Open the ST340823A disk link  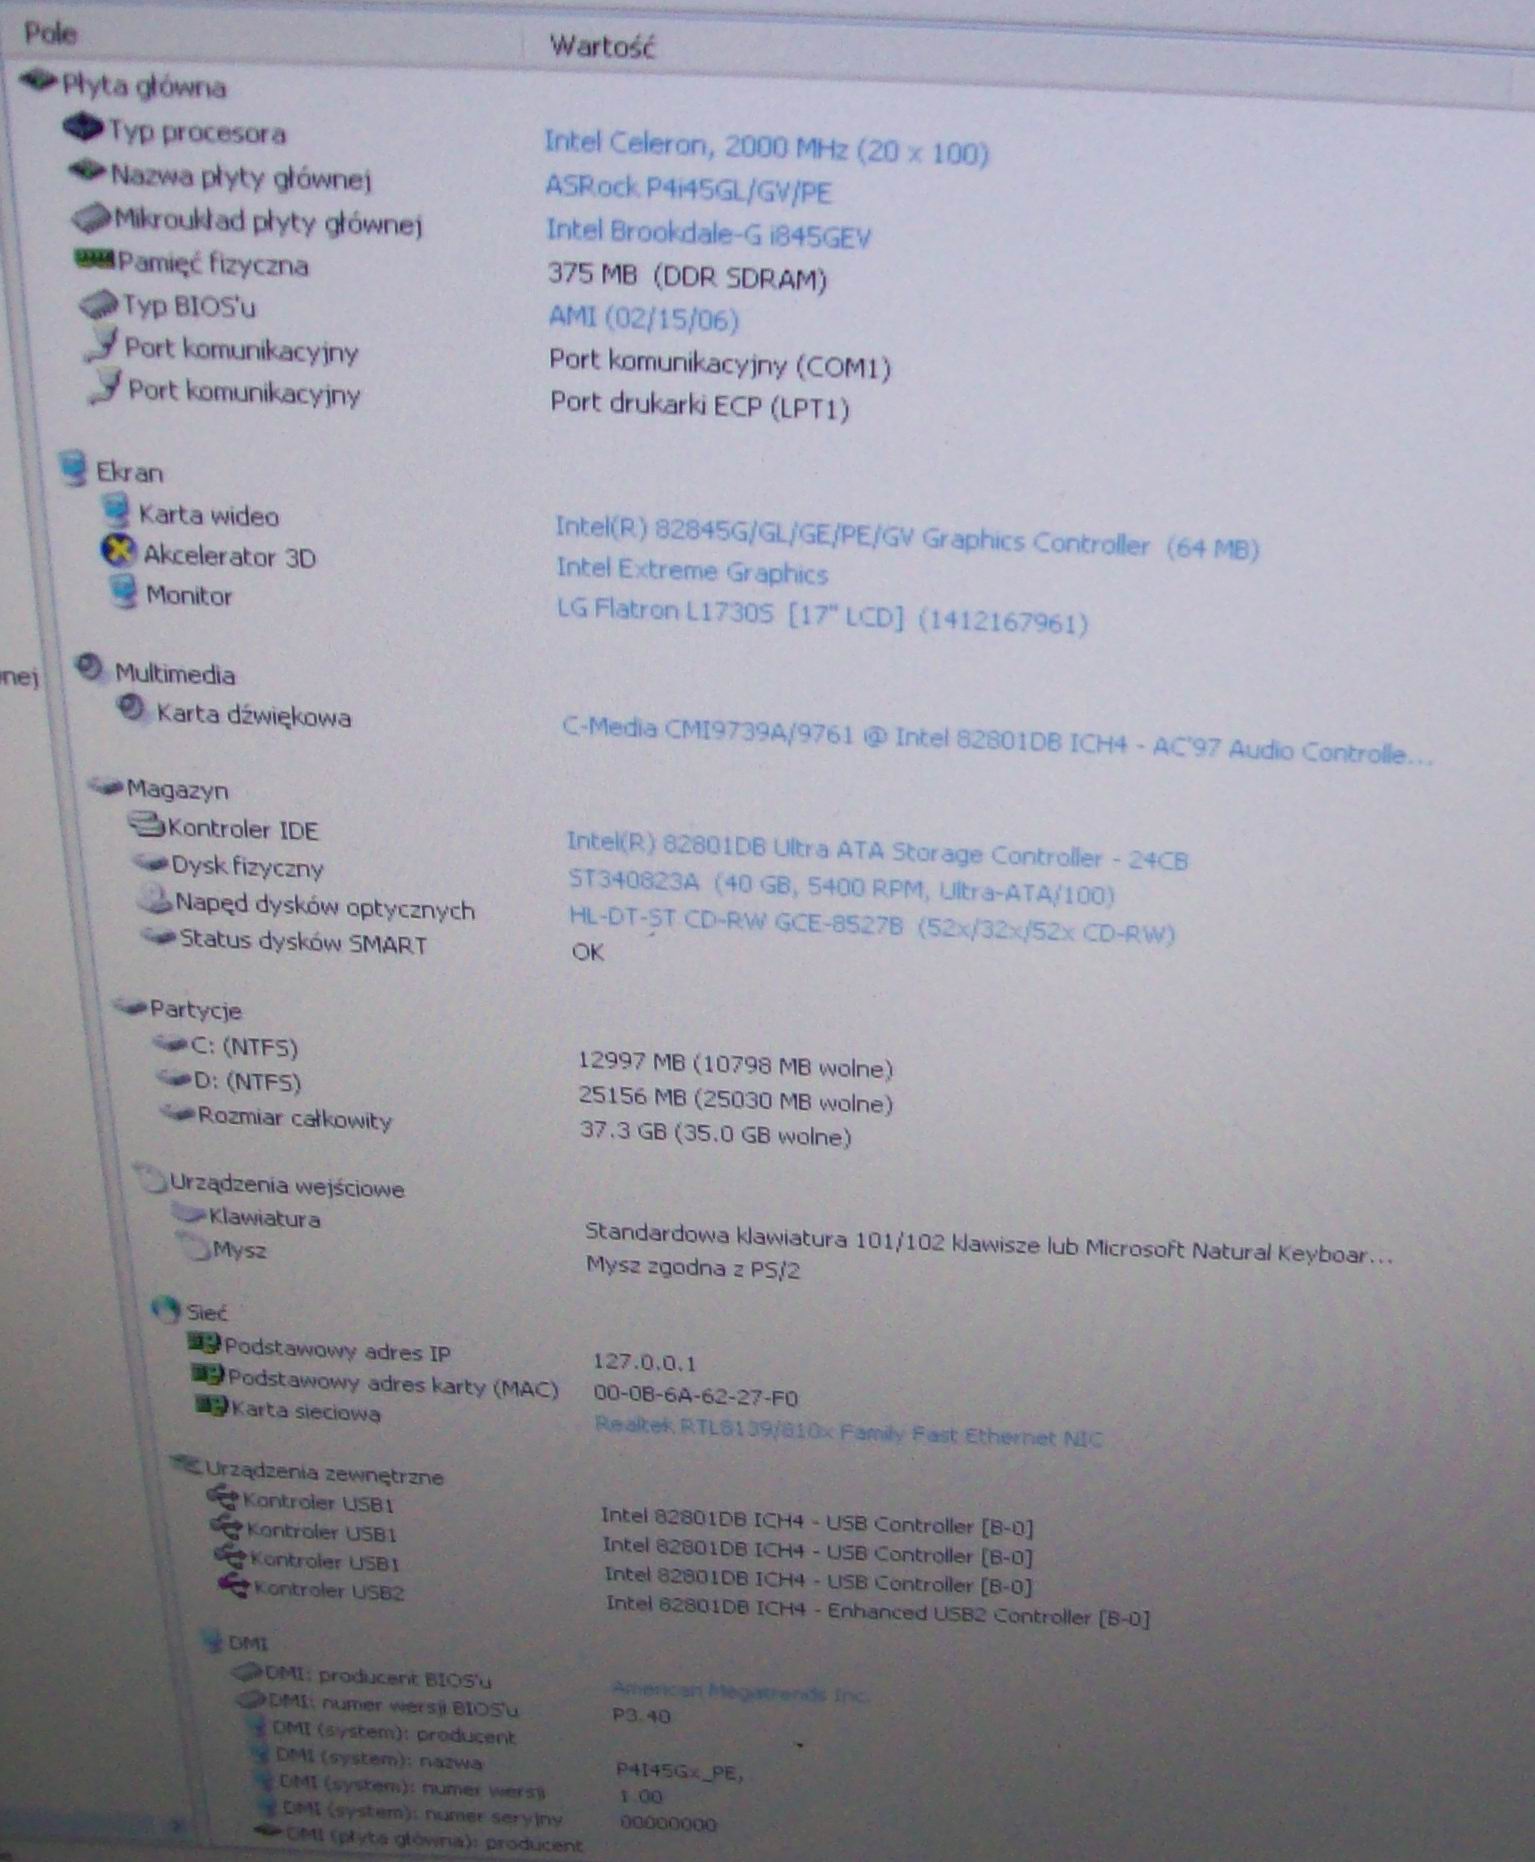pos(841,887)
